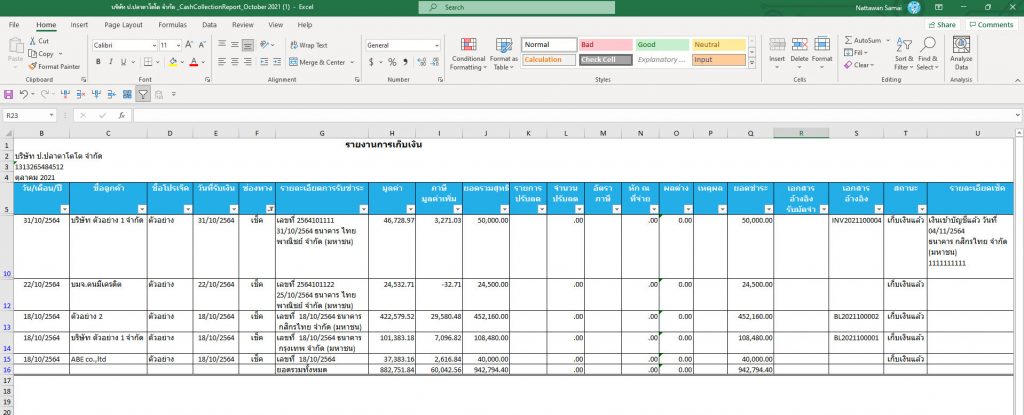
Task: Open the Sort & Filter menu
Action: [x=904, y=55]
